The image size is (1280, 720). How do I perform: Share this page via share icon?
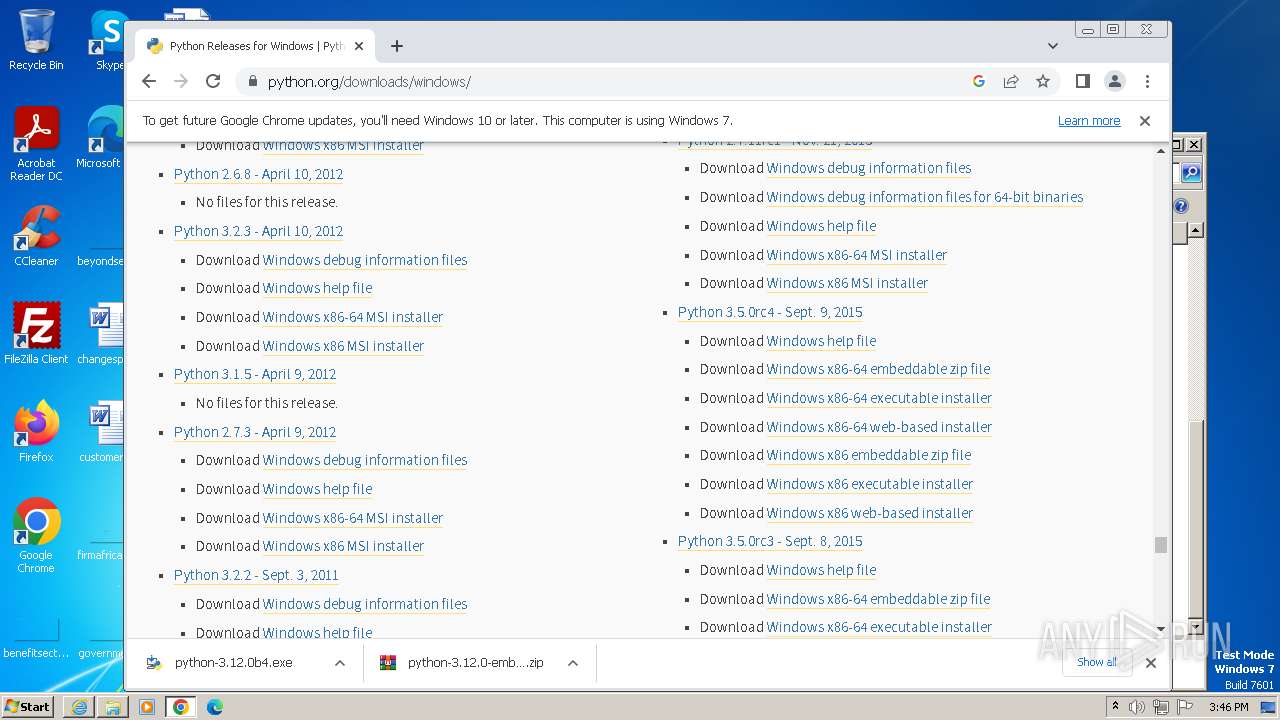click(1011, 81)
